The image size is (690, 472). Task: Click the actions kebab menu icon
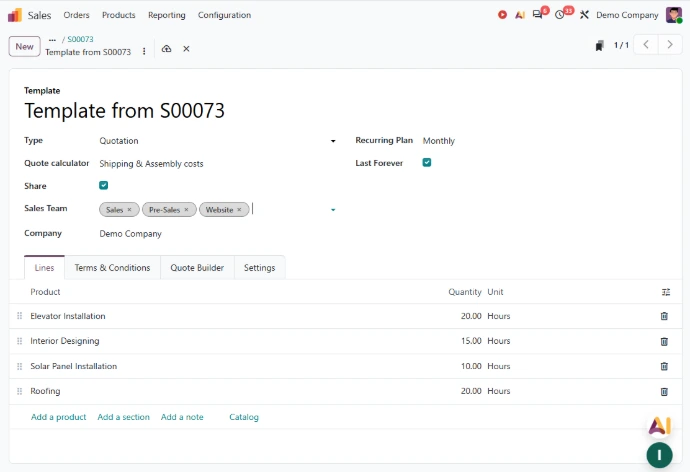coord(144,51)
